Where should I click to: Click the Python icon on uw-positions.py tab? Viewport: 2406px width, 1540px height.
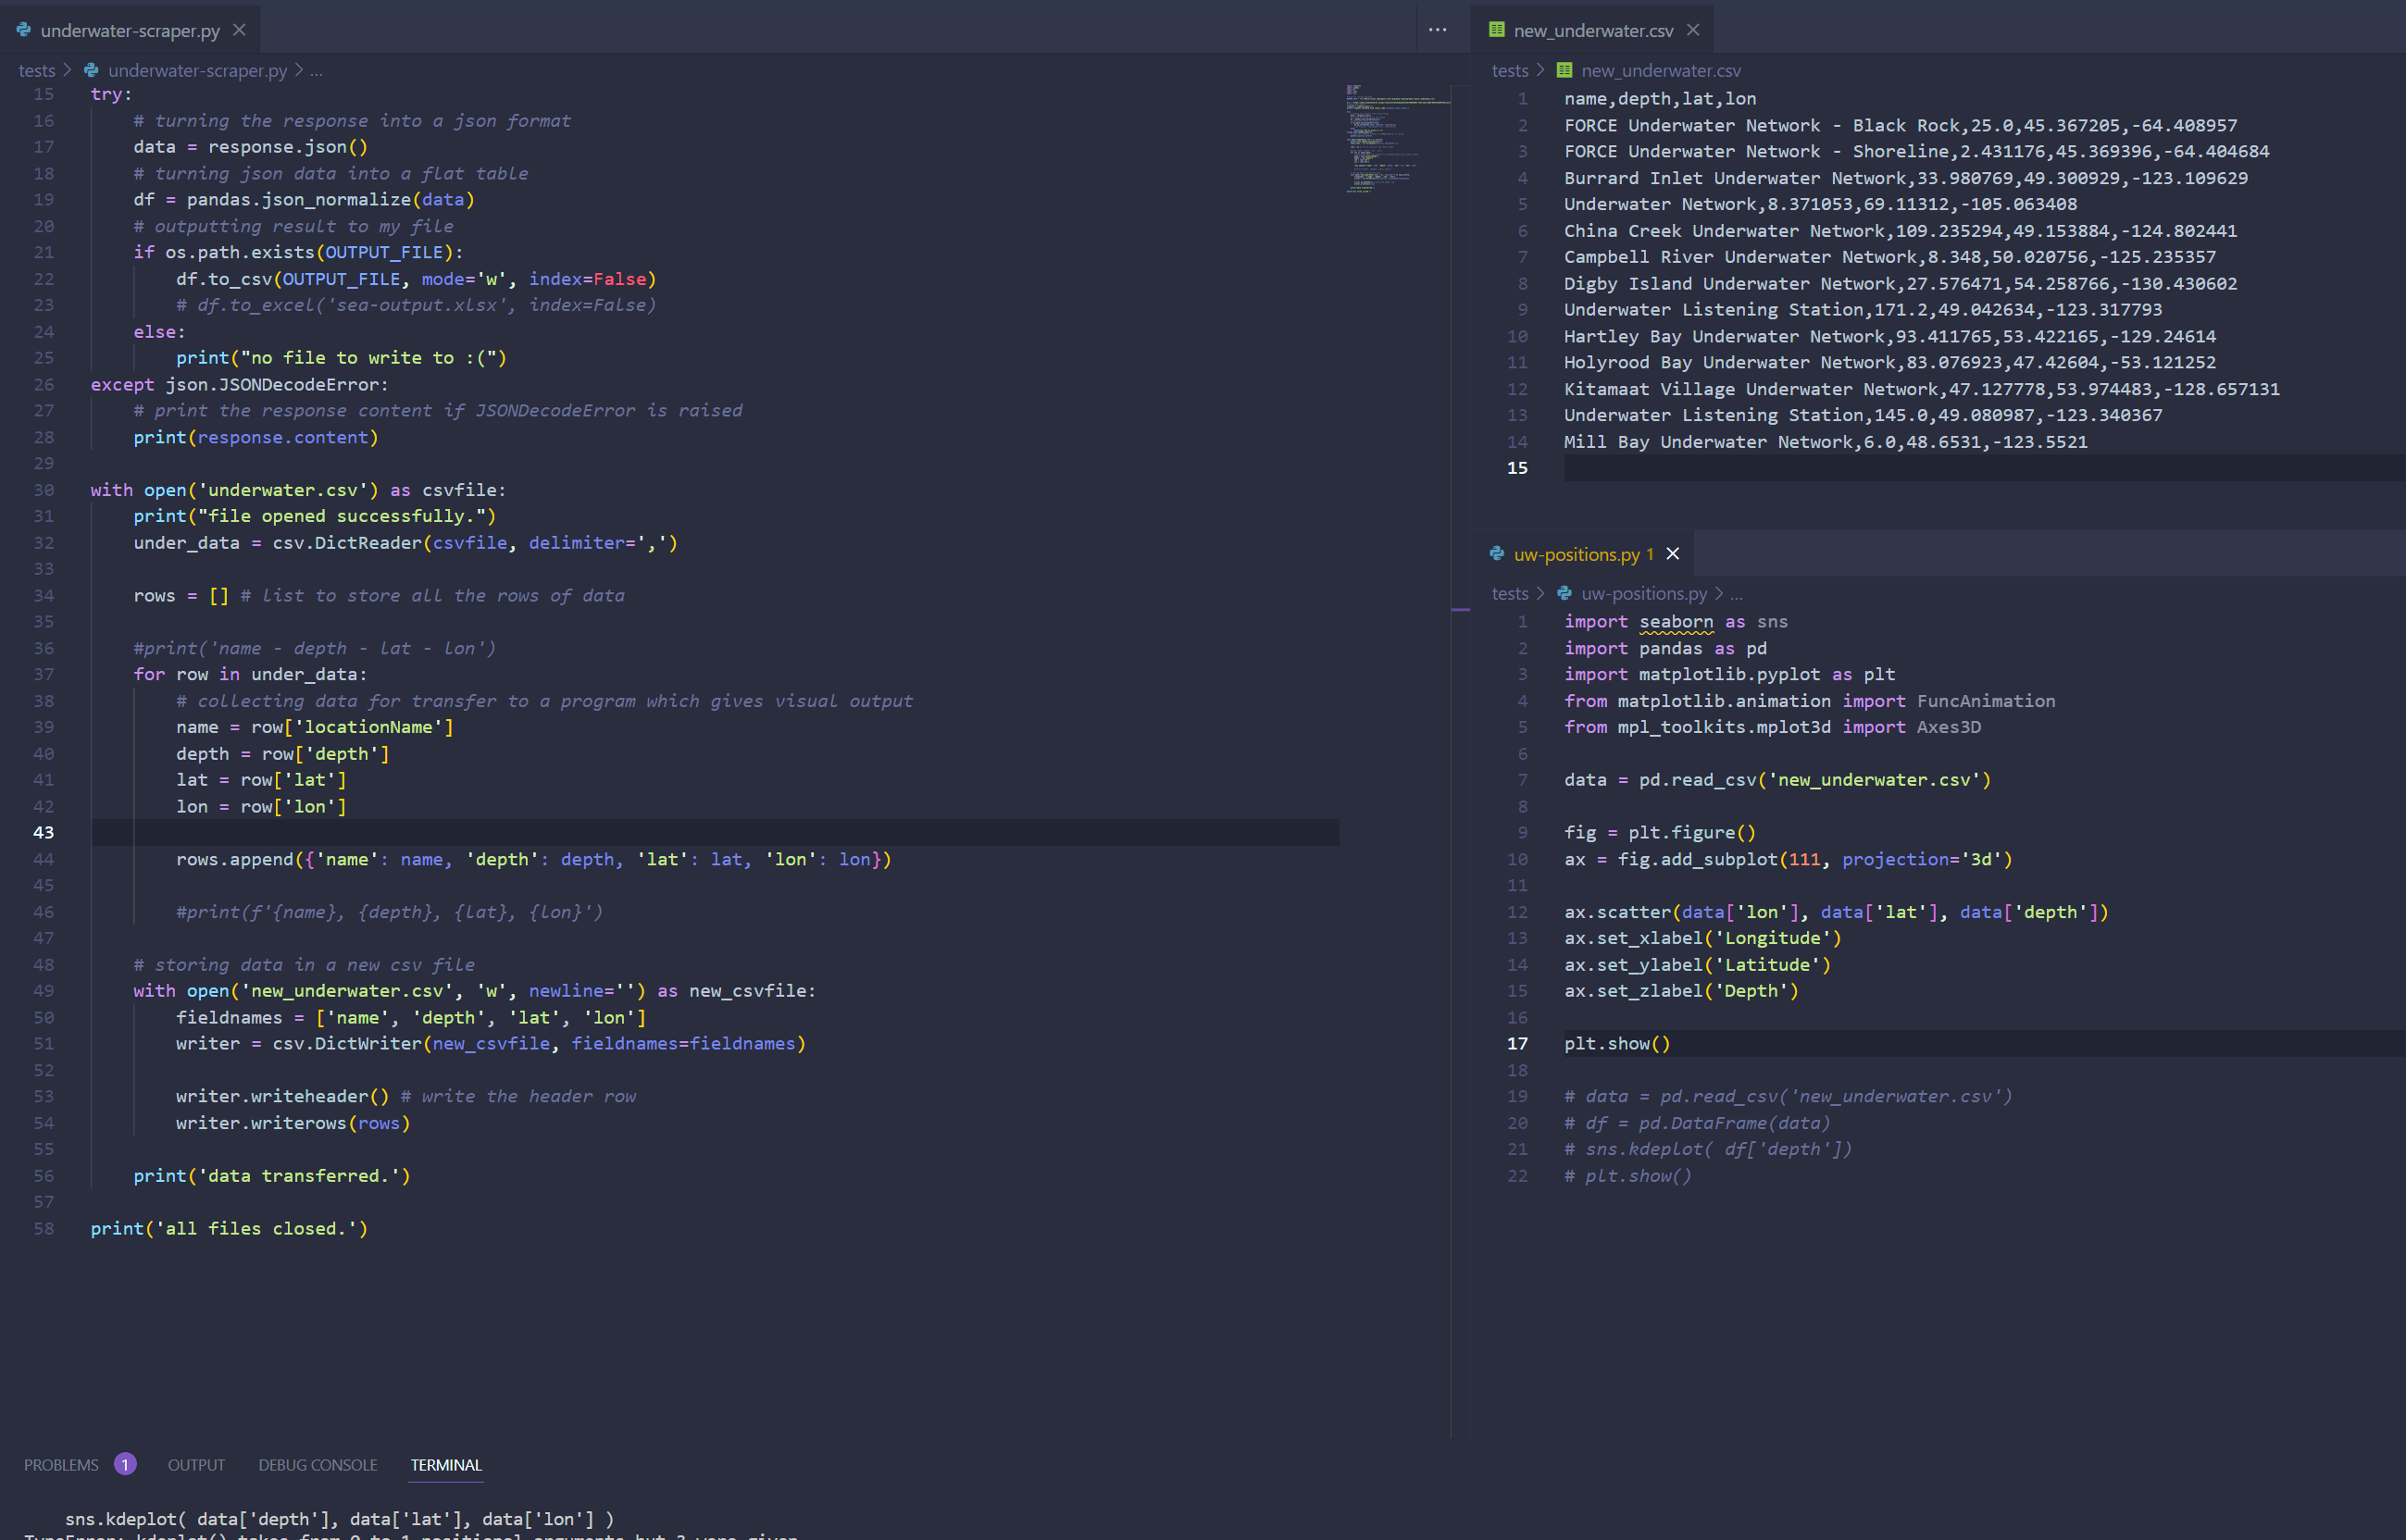tap(1496, 554)
